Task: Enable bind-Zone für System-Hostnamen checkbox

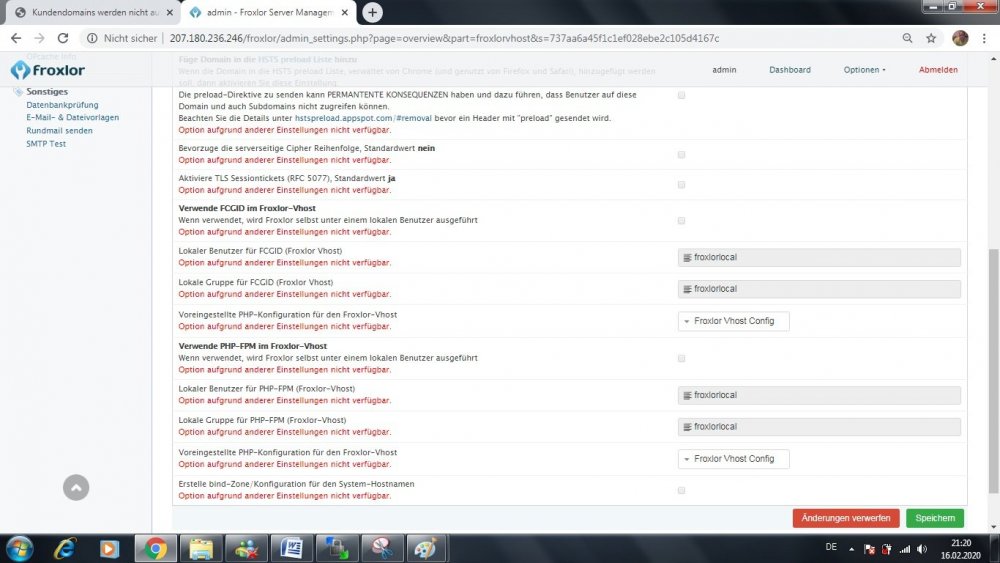Action: point(681,490)
